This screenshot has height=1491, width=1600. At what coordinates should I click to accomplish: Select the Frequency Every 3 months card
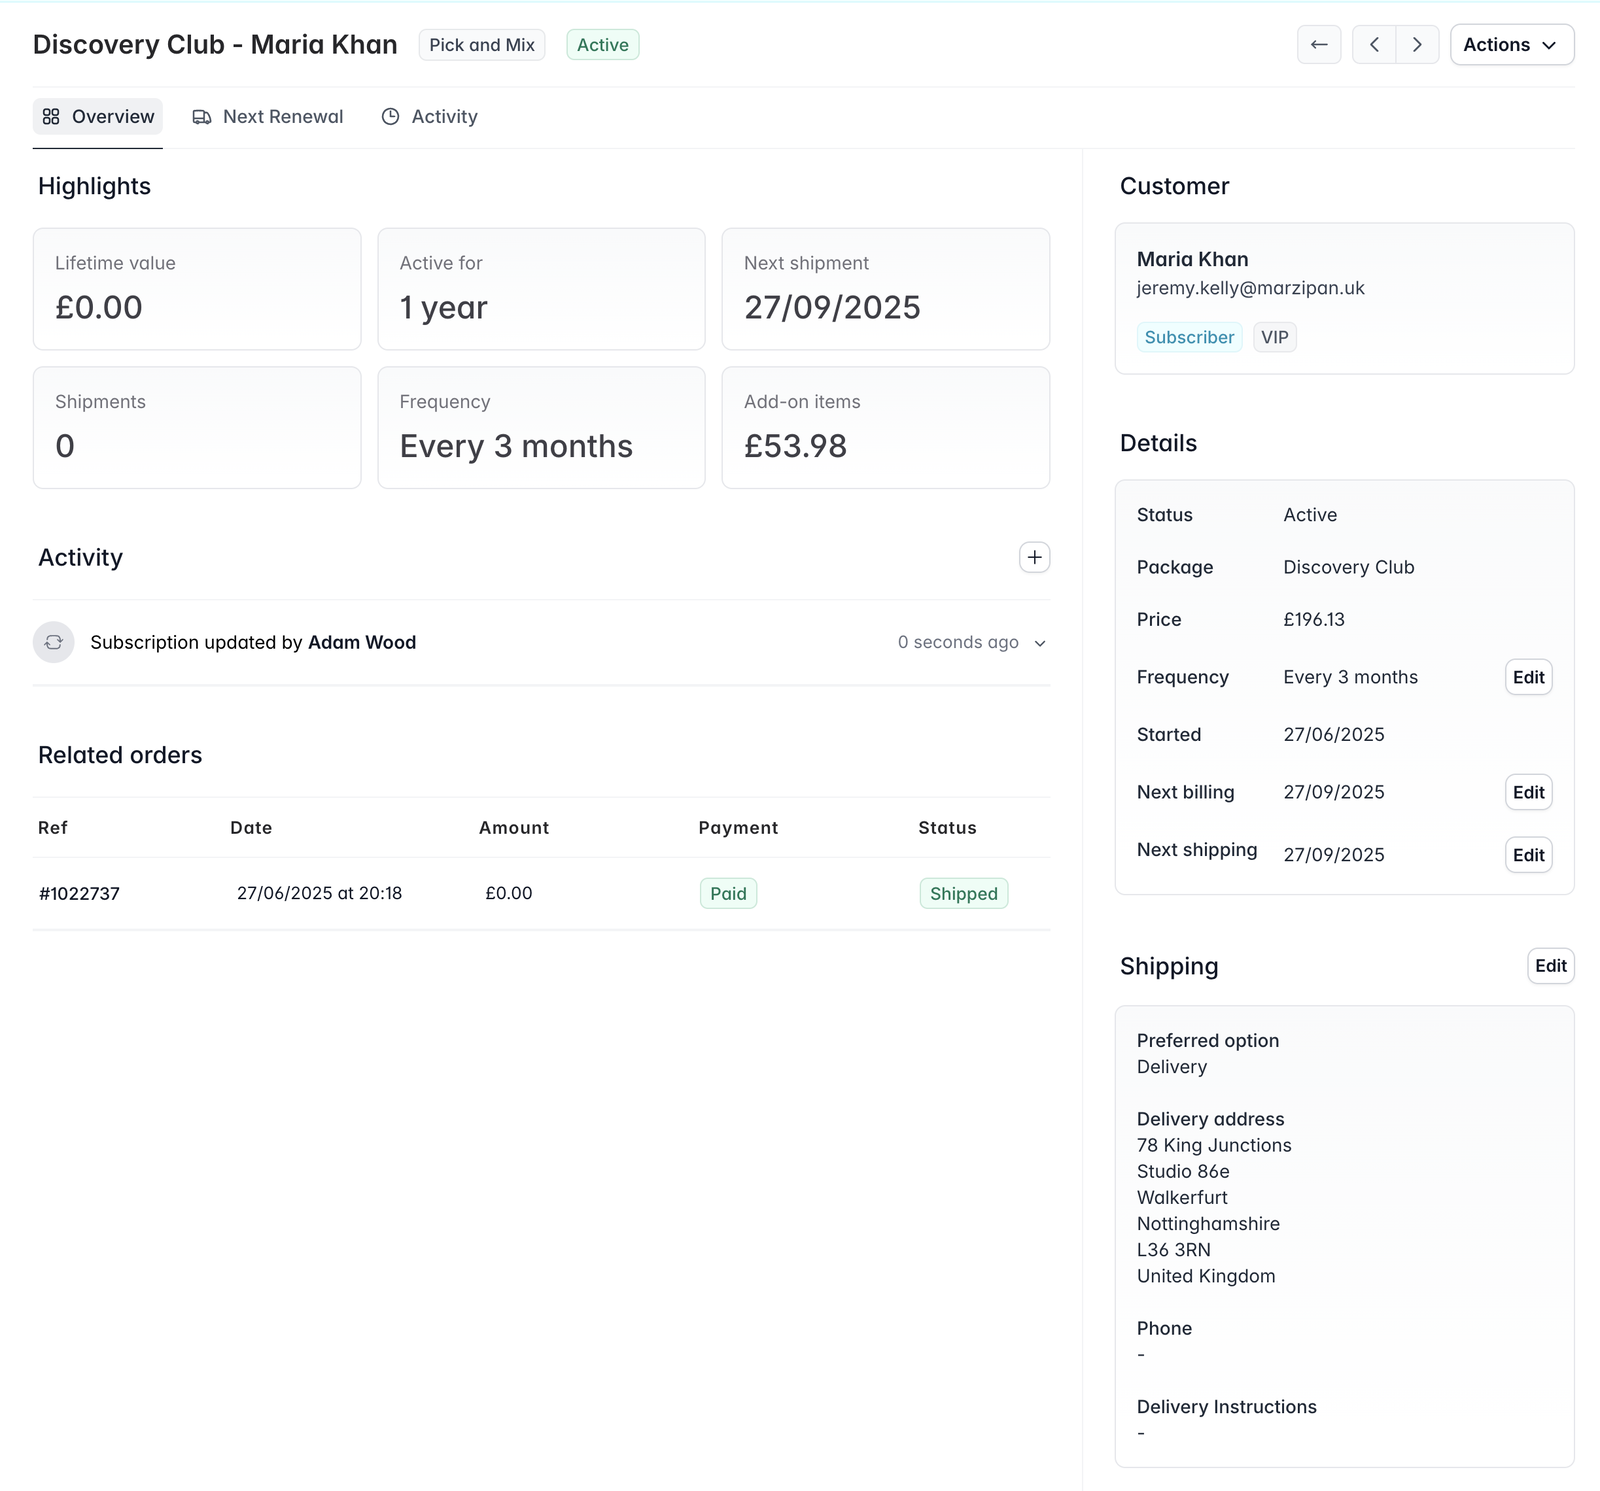pos(541,428)
